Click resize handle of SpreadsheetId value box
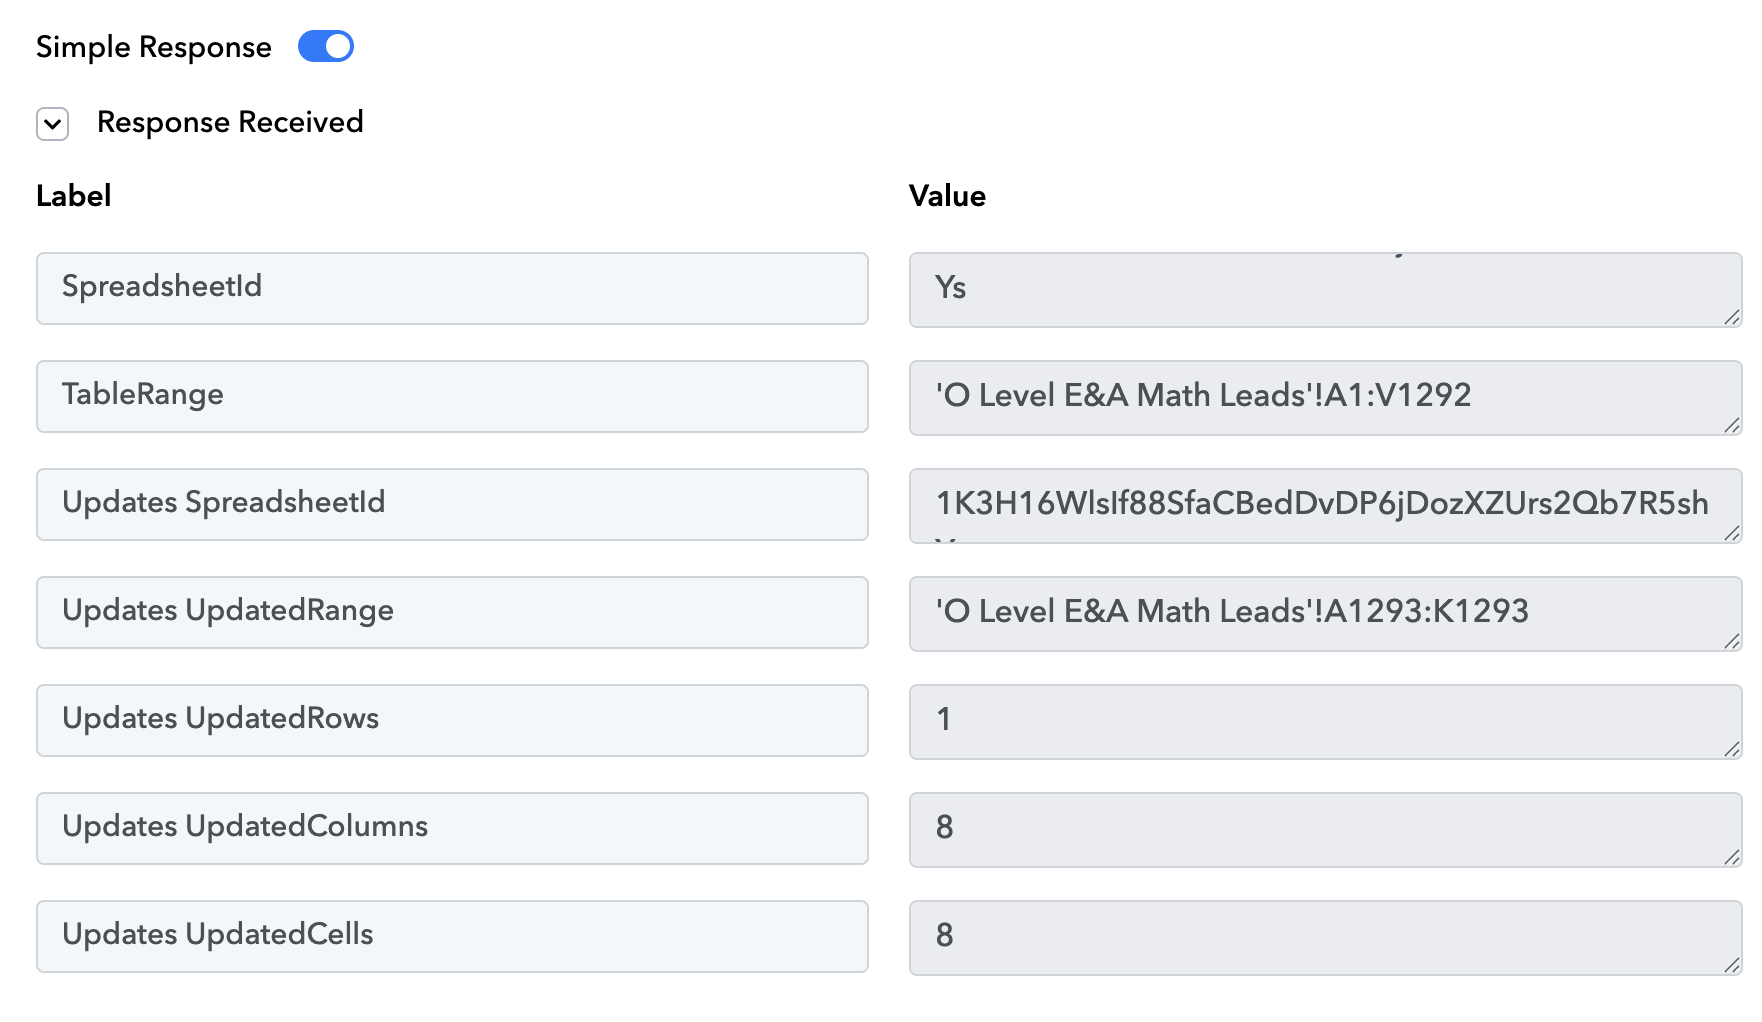The height and width of the screenshot is (1022, 1762). (1732, 317)
